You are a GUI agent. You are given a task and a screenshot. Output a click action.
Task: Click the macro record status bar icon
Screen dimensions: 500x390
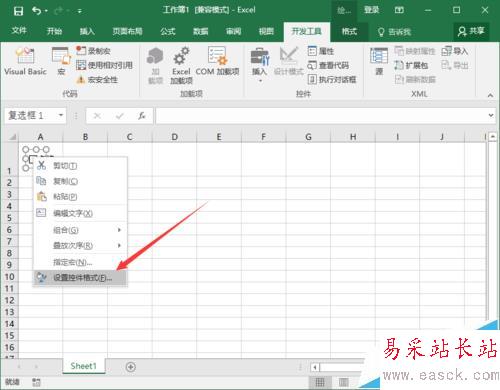pyautogui.click(x=36, y=382)
